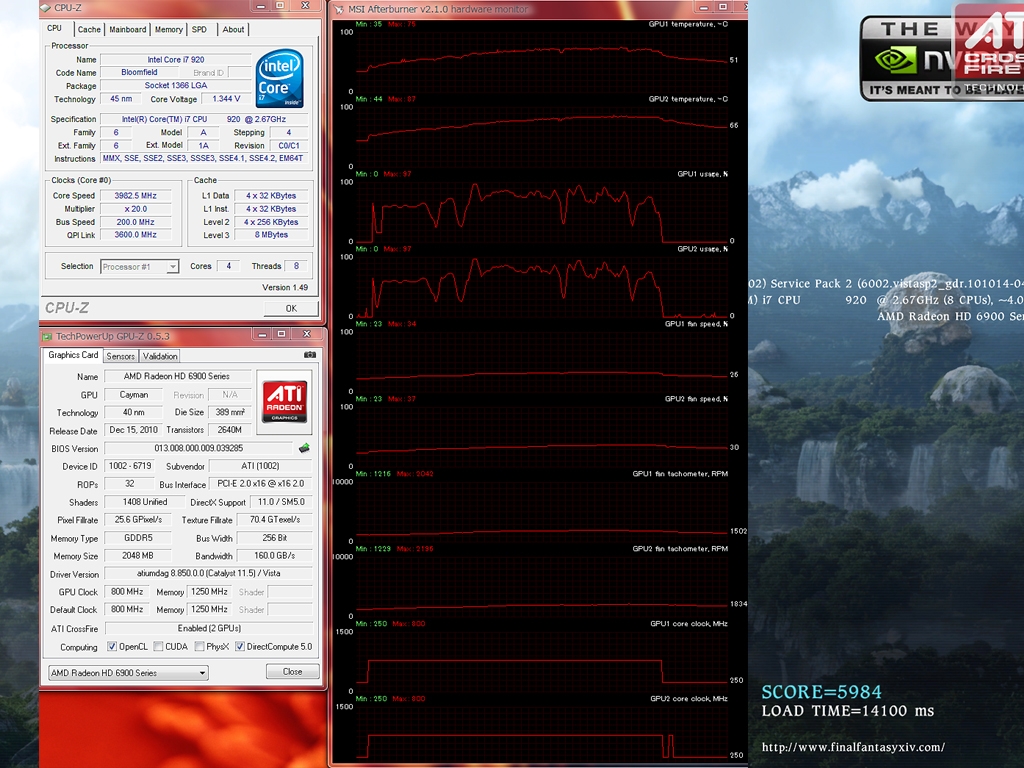Click the Intel Core i7 logo in CPU-Z
1024x768 pixels.
[x=280, y=78]
